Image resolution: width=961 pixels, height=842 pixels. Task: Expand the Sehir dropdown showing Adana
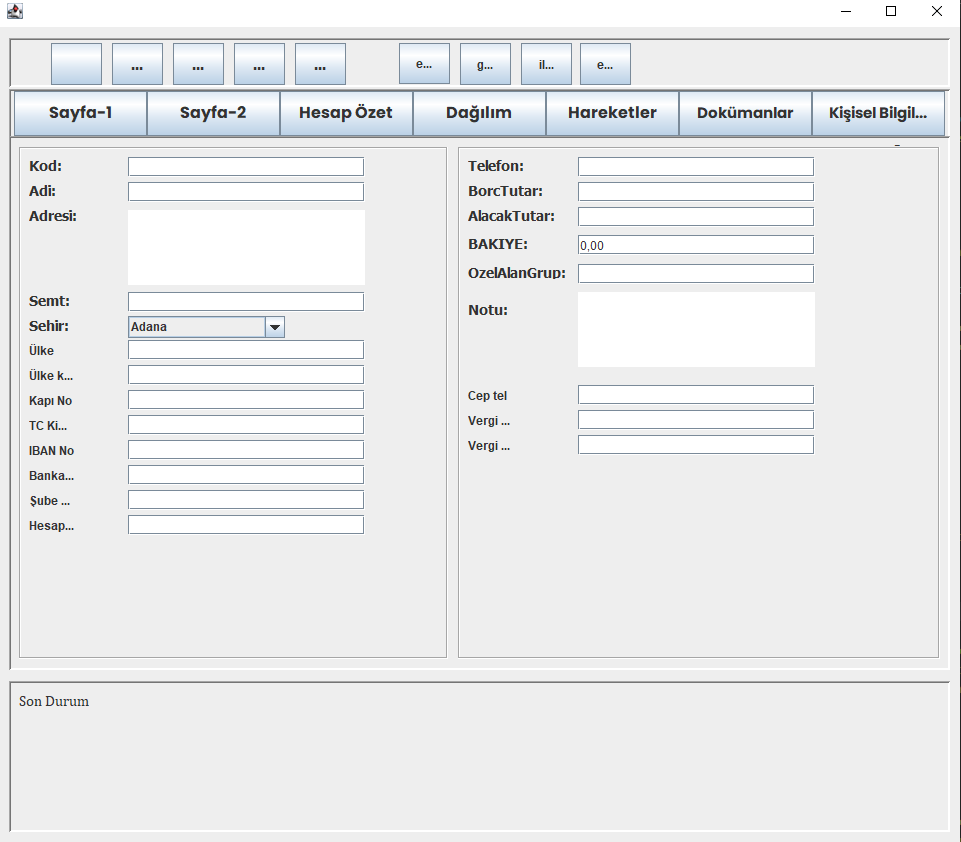(x=274, y=327)
